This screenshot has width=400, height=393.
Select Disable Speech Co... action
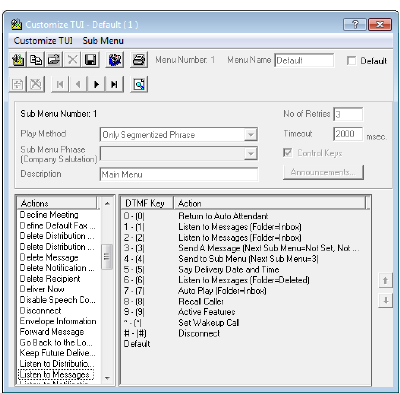pos(57,300)
